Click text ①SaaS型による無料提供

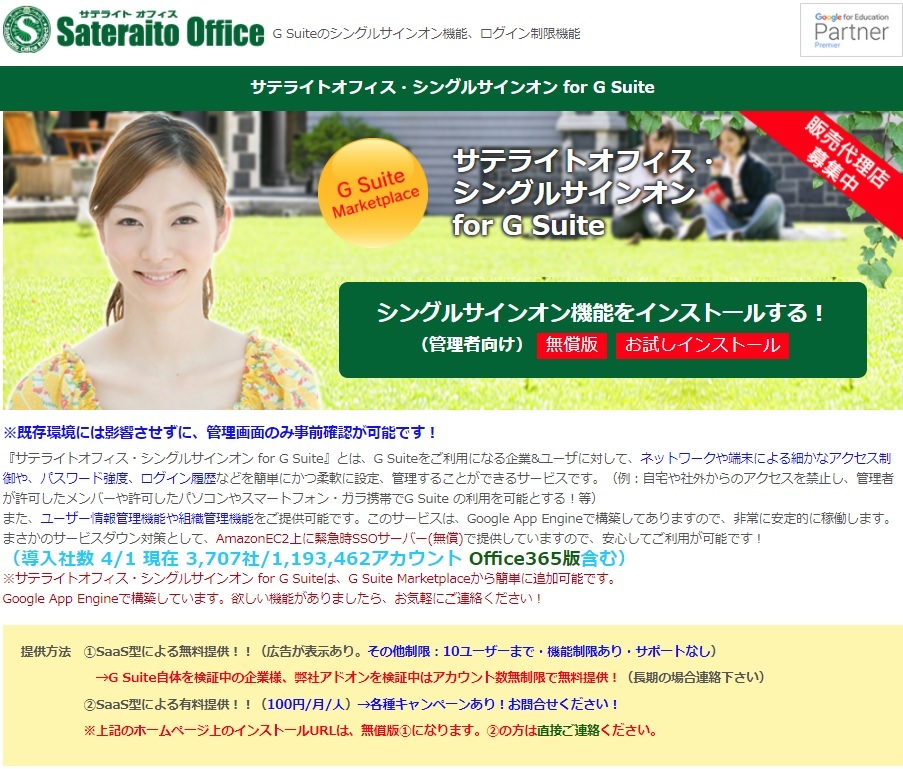[168, 651]
